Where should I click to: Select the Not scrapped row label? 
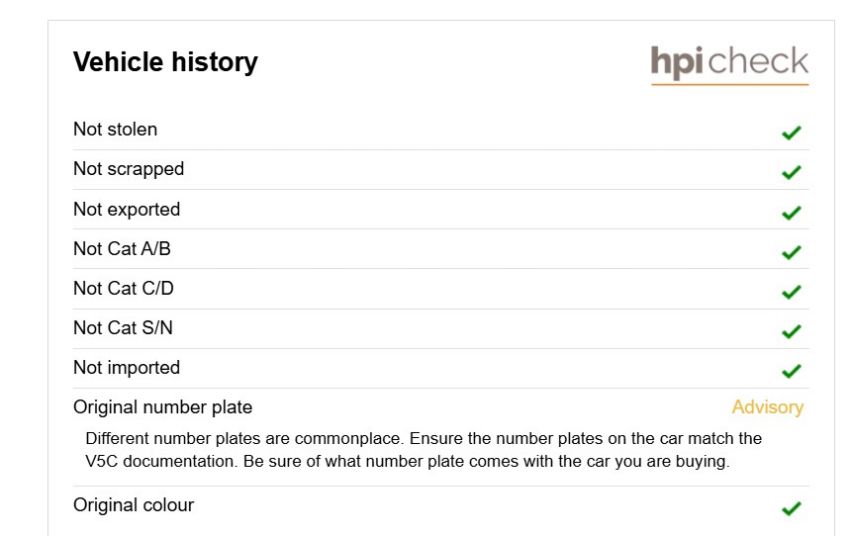pos(128,169)
